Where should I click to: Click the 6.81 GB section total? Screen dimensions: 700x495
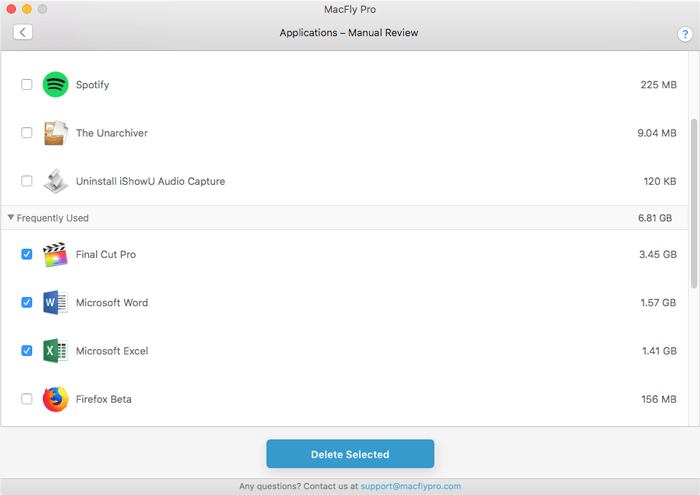[x=655, y=218]
